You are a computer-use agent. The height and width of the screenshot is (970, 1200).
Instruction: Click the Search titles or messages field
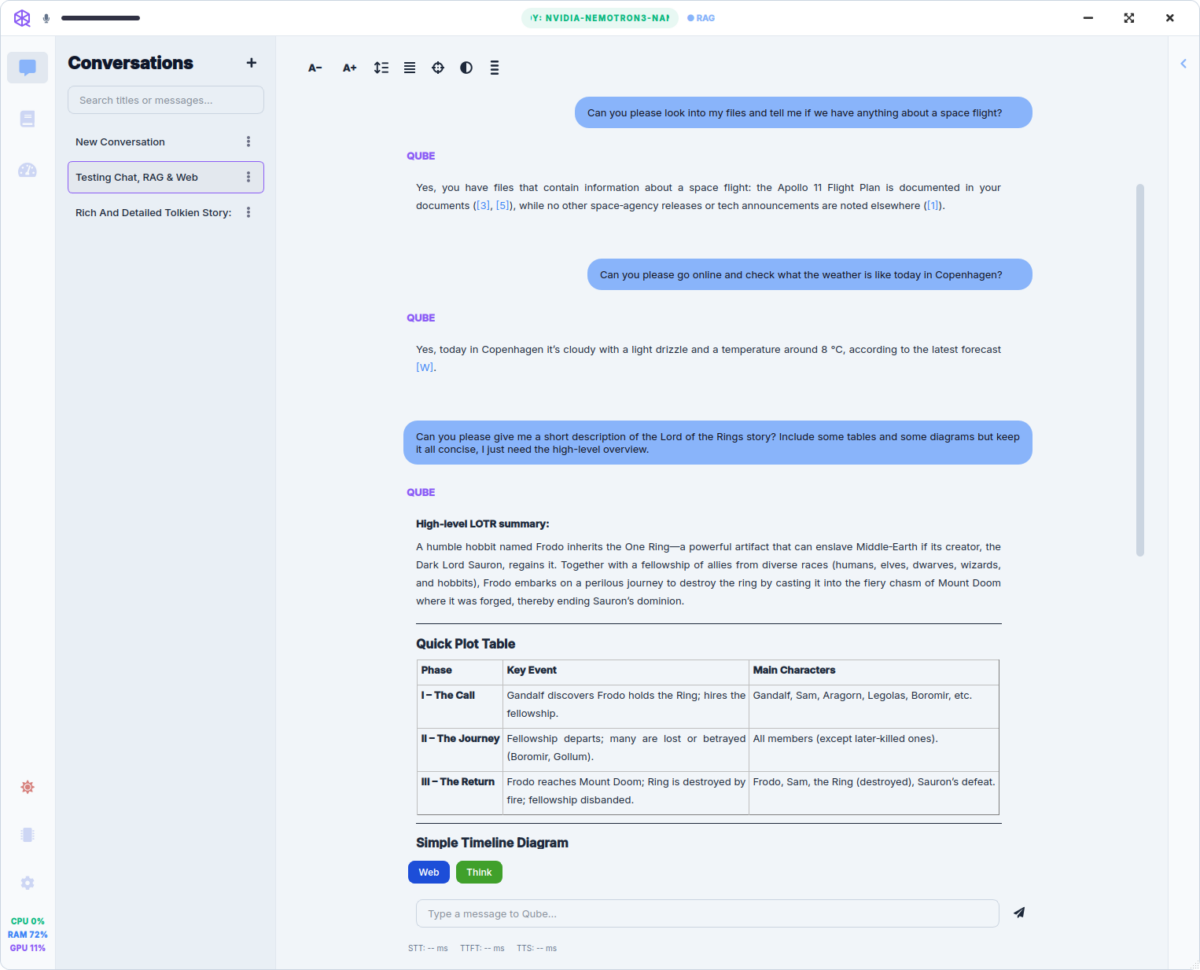click(x=166, y=100)
